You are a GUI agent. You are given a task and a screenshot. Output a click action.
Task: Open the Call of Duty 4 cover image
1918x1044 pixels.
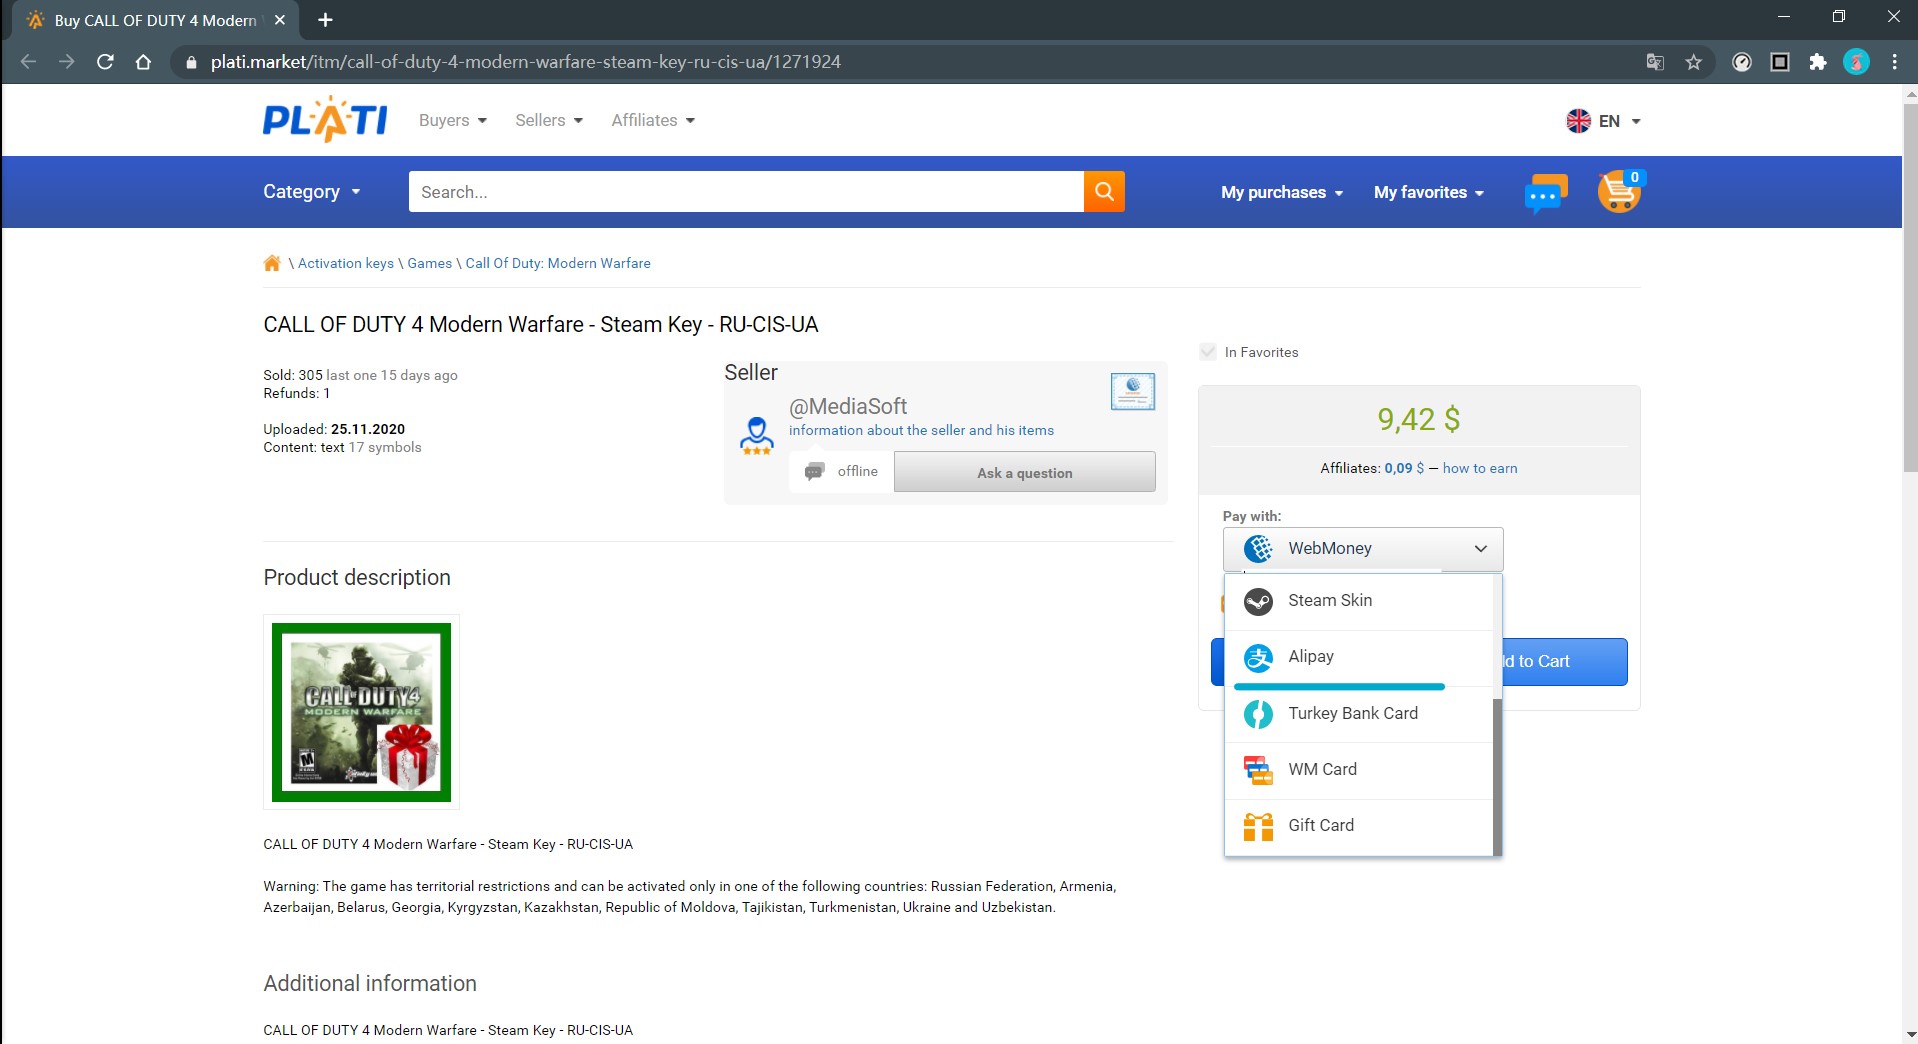pyautogui.click(x=361, y=712)
